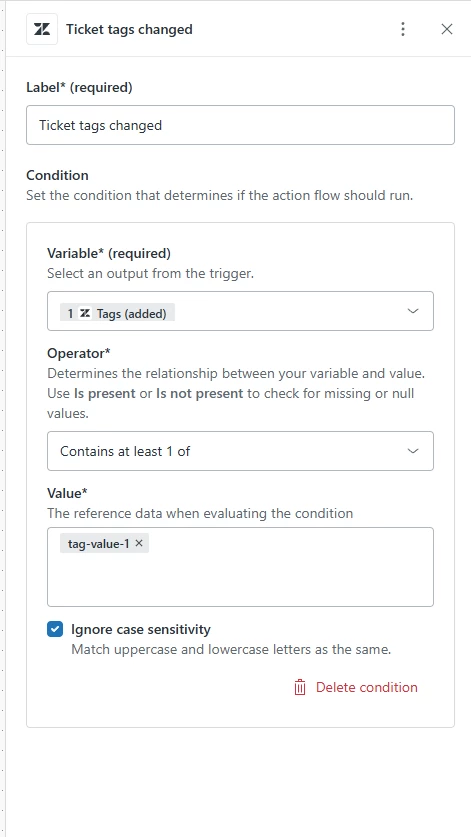Close the Ticket tags changed panel
This screenshot has width=471, height=837.
(x=447, y=29)
